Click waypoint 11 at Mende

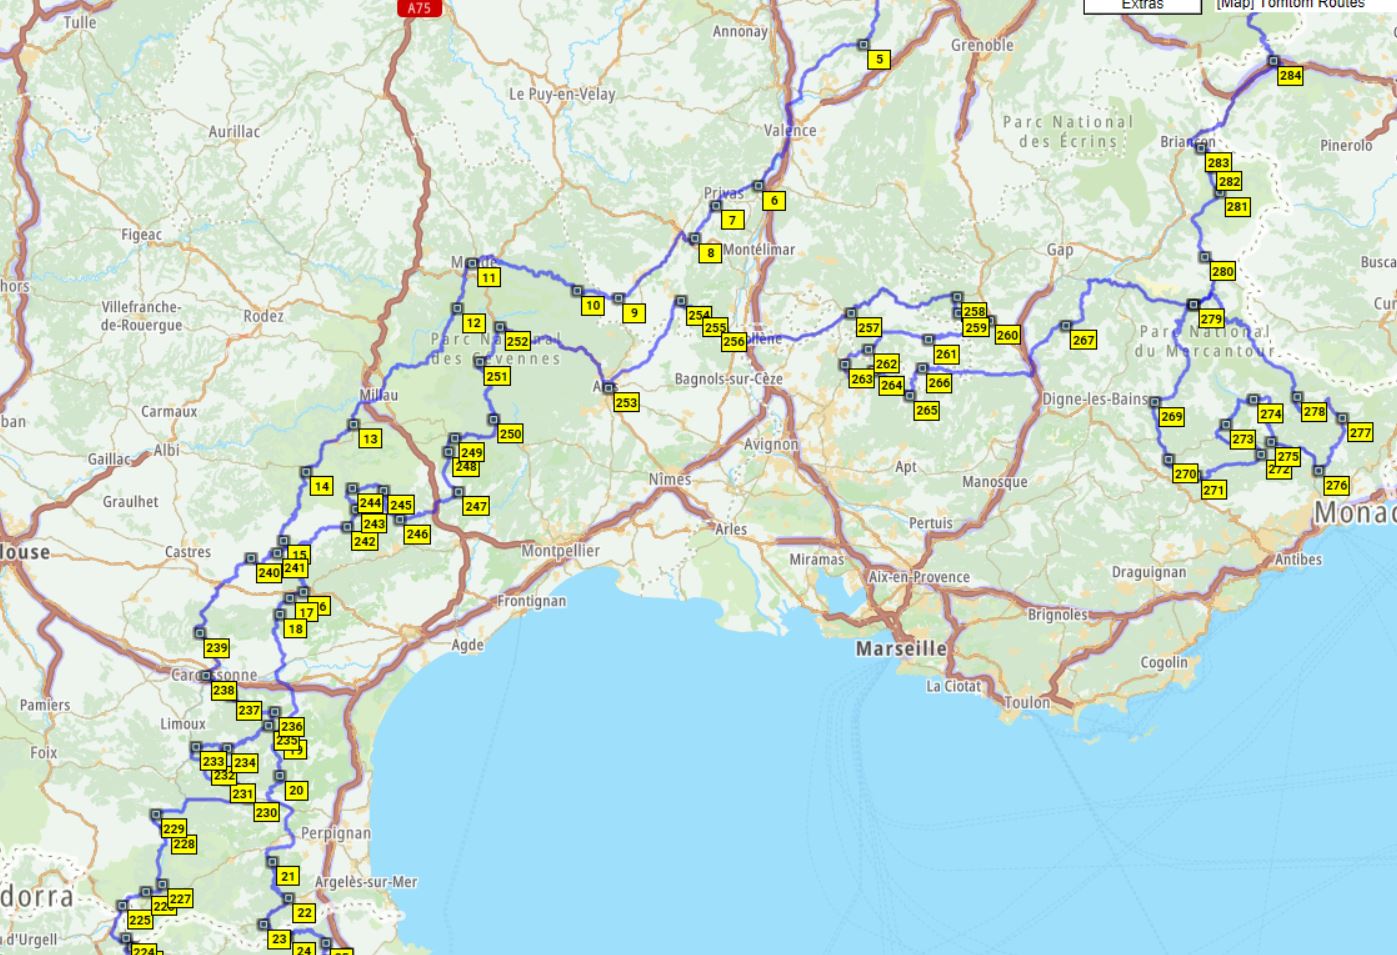(x=488, y=278)
